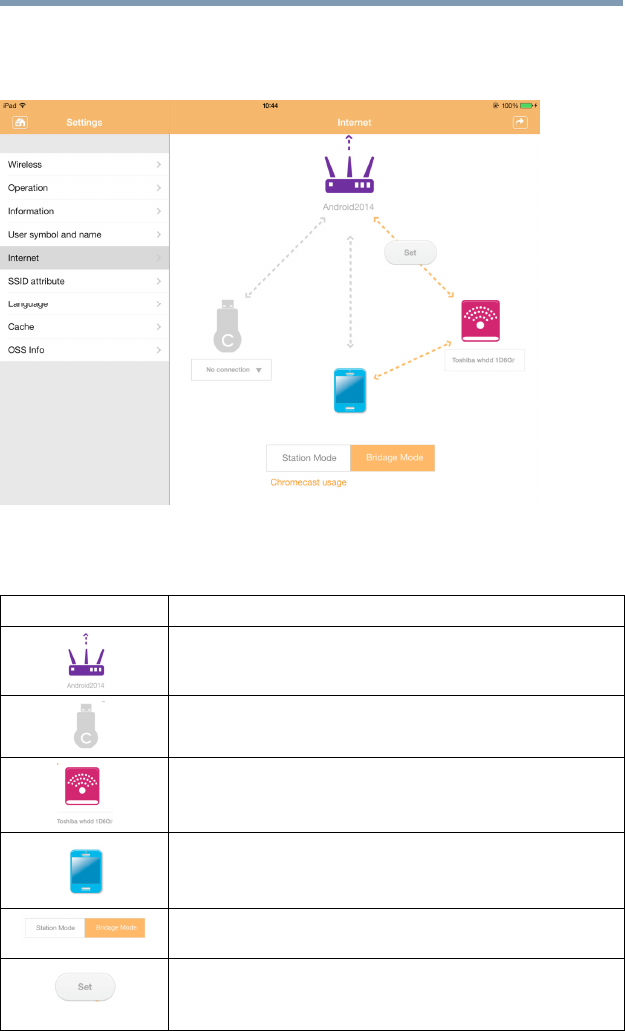Click the blue phone icon in legend table
Viewport: 625px width, 1031px height.
click(x=87, y=872)
